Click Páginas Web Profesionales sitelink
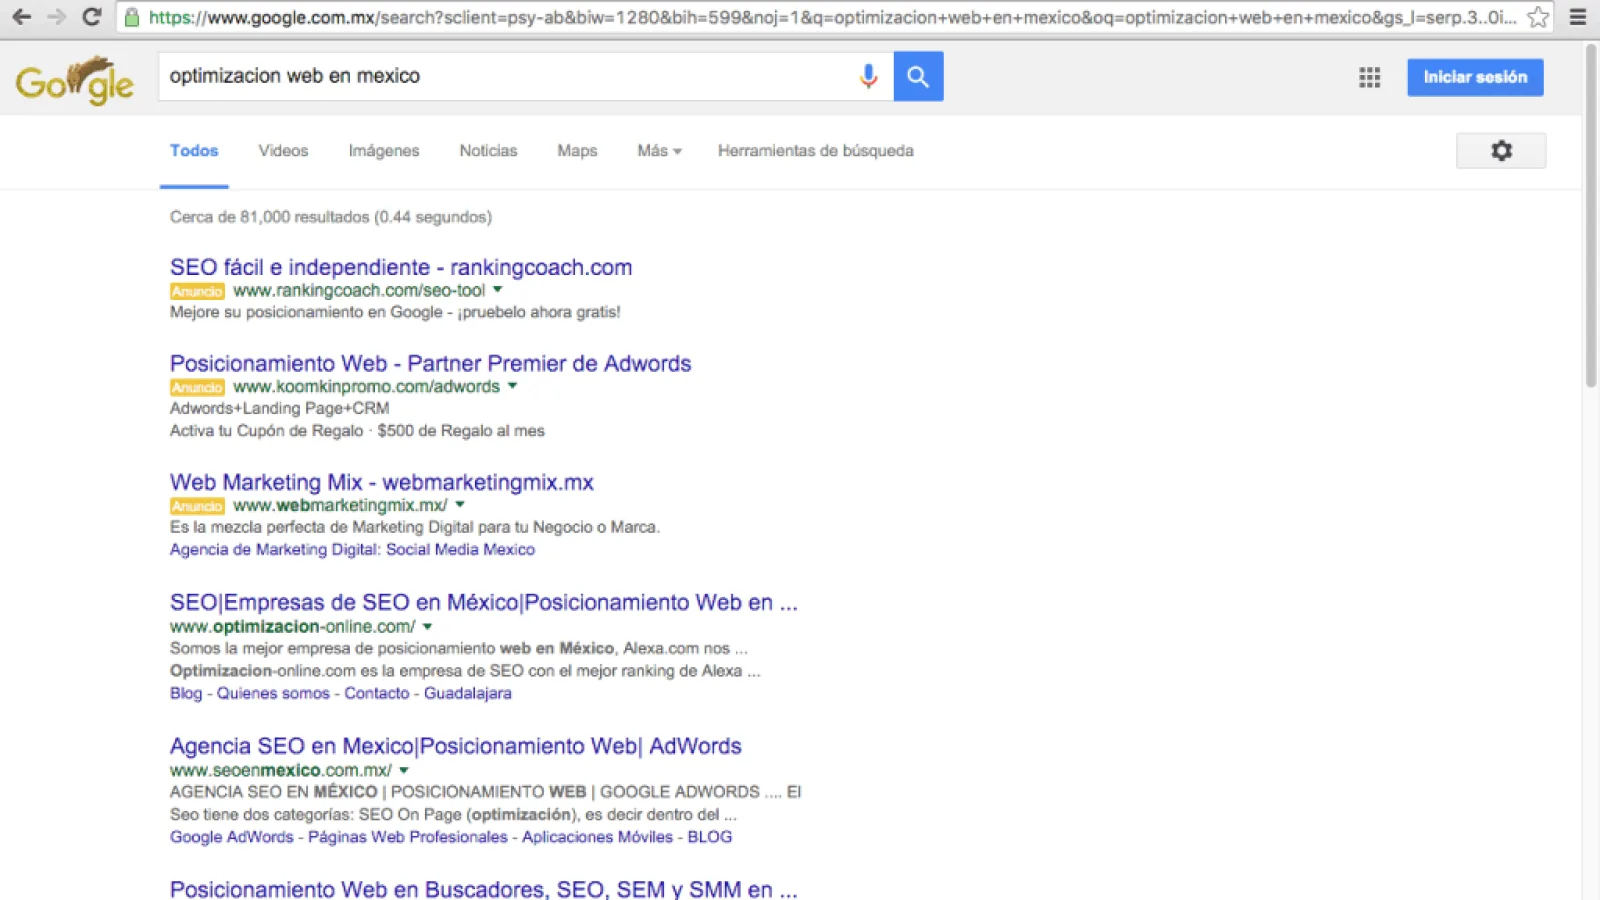This screenshot has width=1600, height=900. [408, 838]
